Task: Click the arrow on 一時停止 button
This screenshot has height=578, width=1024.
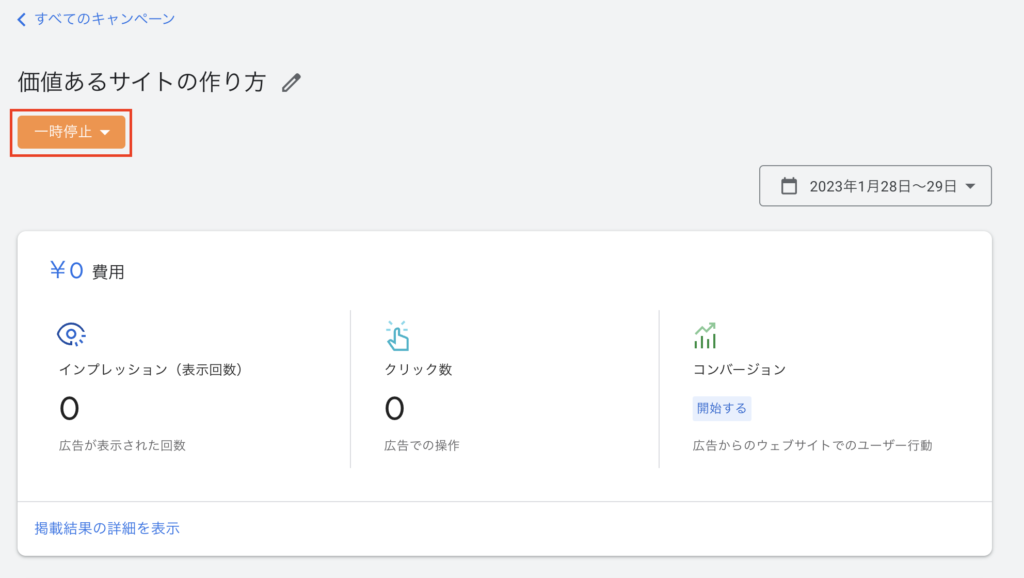Action: [x=105, y=133]
